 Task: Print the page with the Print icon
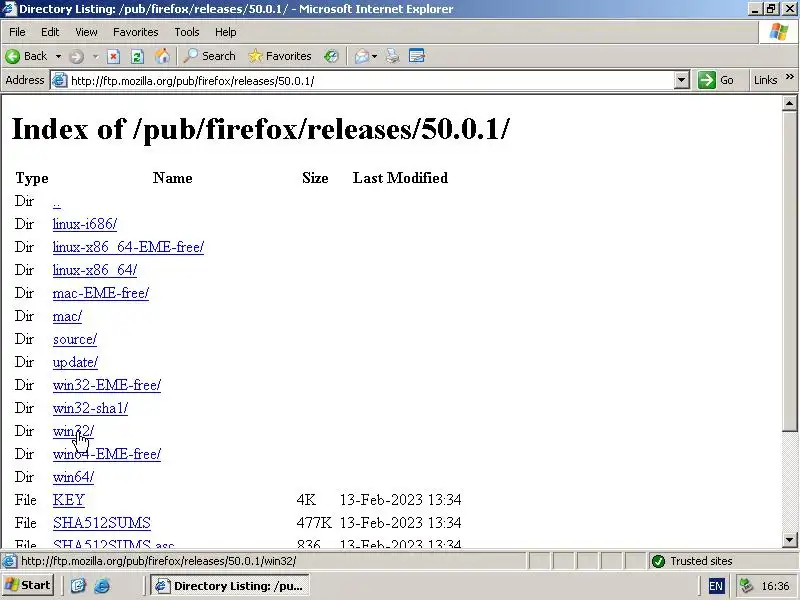coord(392,56)
